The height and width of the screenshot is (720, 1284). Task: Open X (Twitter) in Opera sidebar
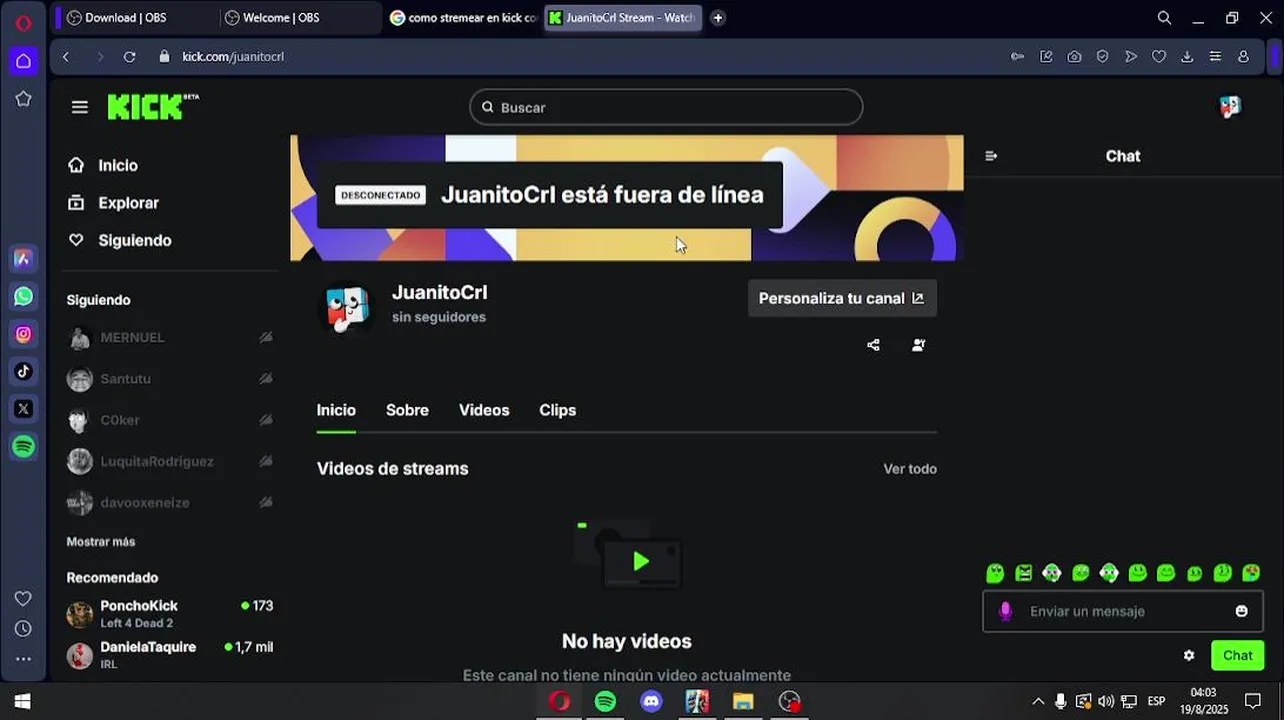[x=23, y=408]
